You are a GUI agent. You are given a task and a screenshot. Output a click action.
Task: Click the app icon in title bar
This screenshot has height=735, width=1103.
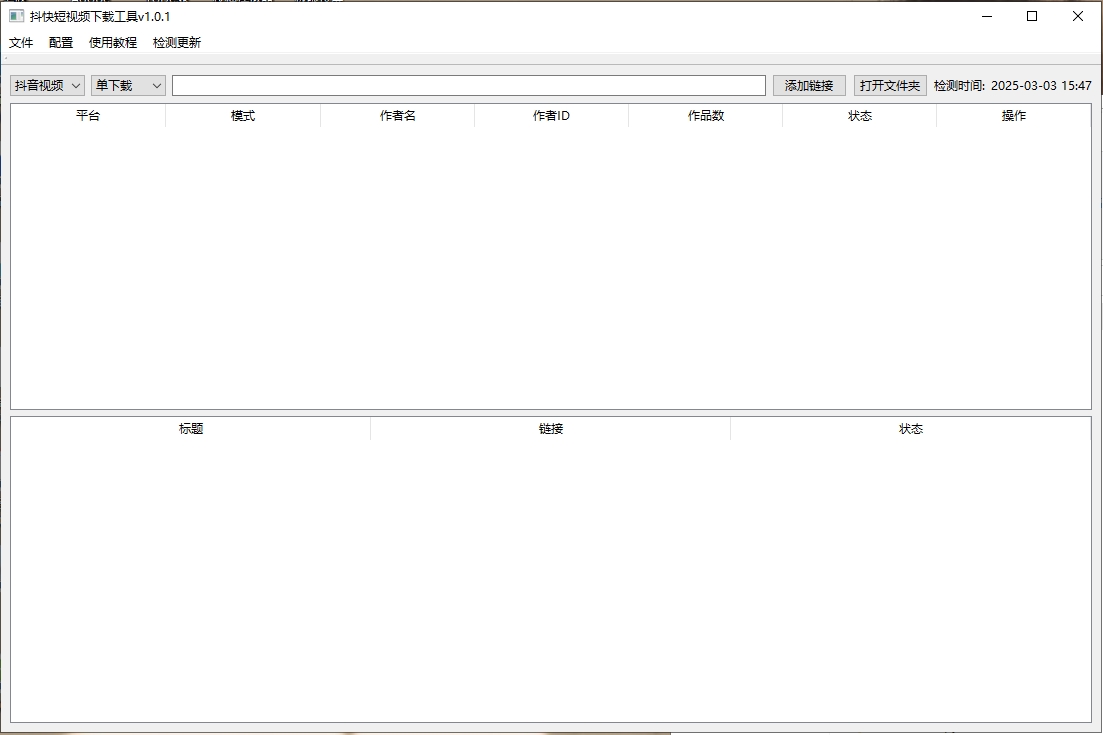point(16,15)
